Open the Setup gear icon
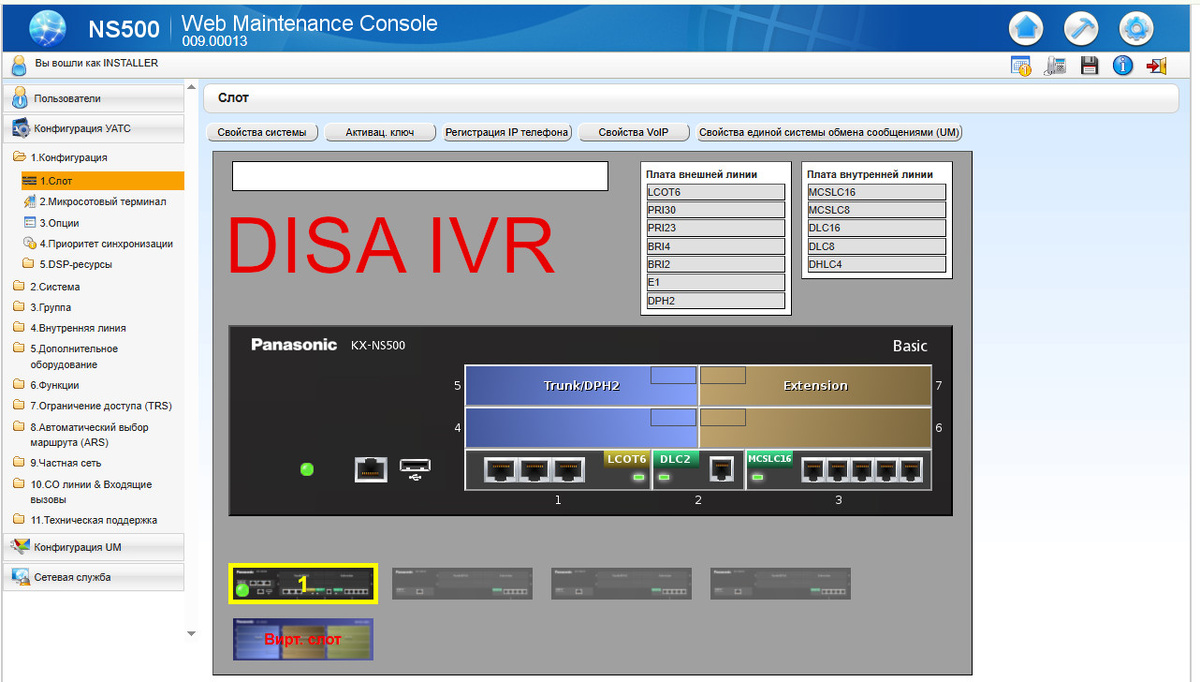1200x682 pixels. pos(1136,28)
